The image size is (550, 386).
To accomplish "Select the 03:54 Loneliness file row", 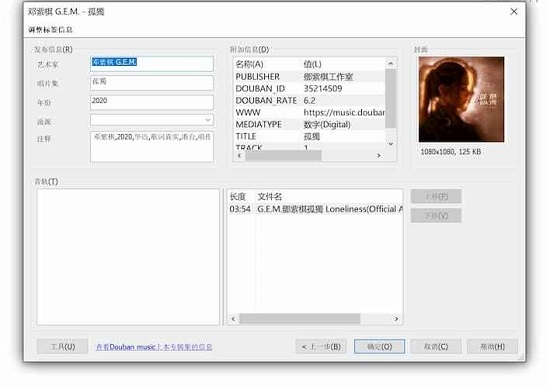I will point(315,209).
